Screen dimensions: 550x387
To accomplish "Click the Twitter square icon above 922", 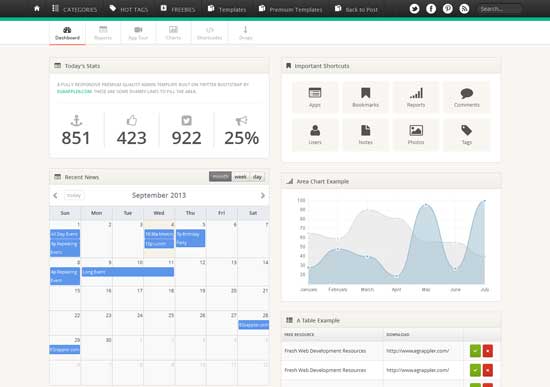I will pos(187,120).
